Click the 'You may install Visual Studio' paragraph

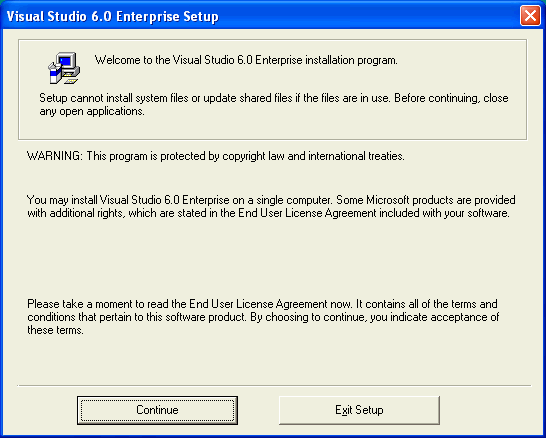(272, 206)
